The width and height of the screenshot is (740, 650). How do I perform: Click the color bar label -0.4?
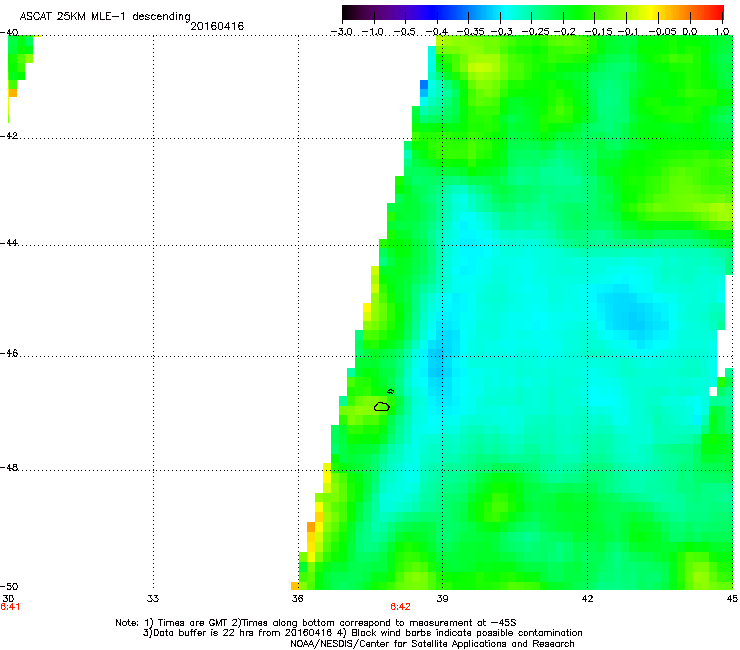pos(436,32)
